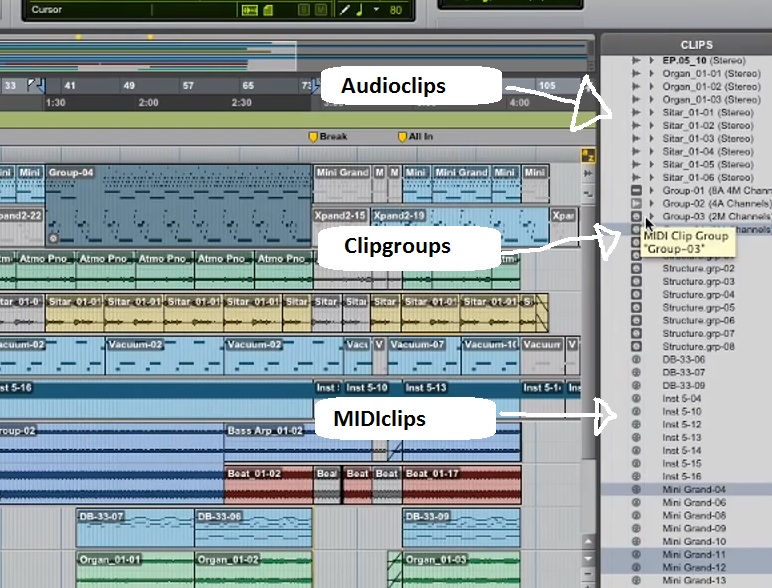Select DB-33-09 in clip list
The height and width of the screenshot is (588, 772).
683,386
